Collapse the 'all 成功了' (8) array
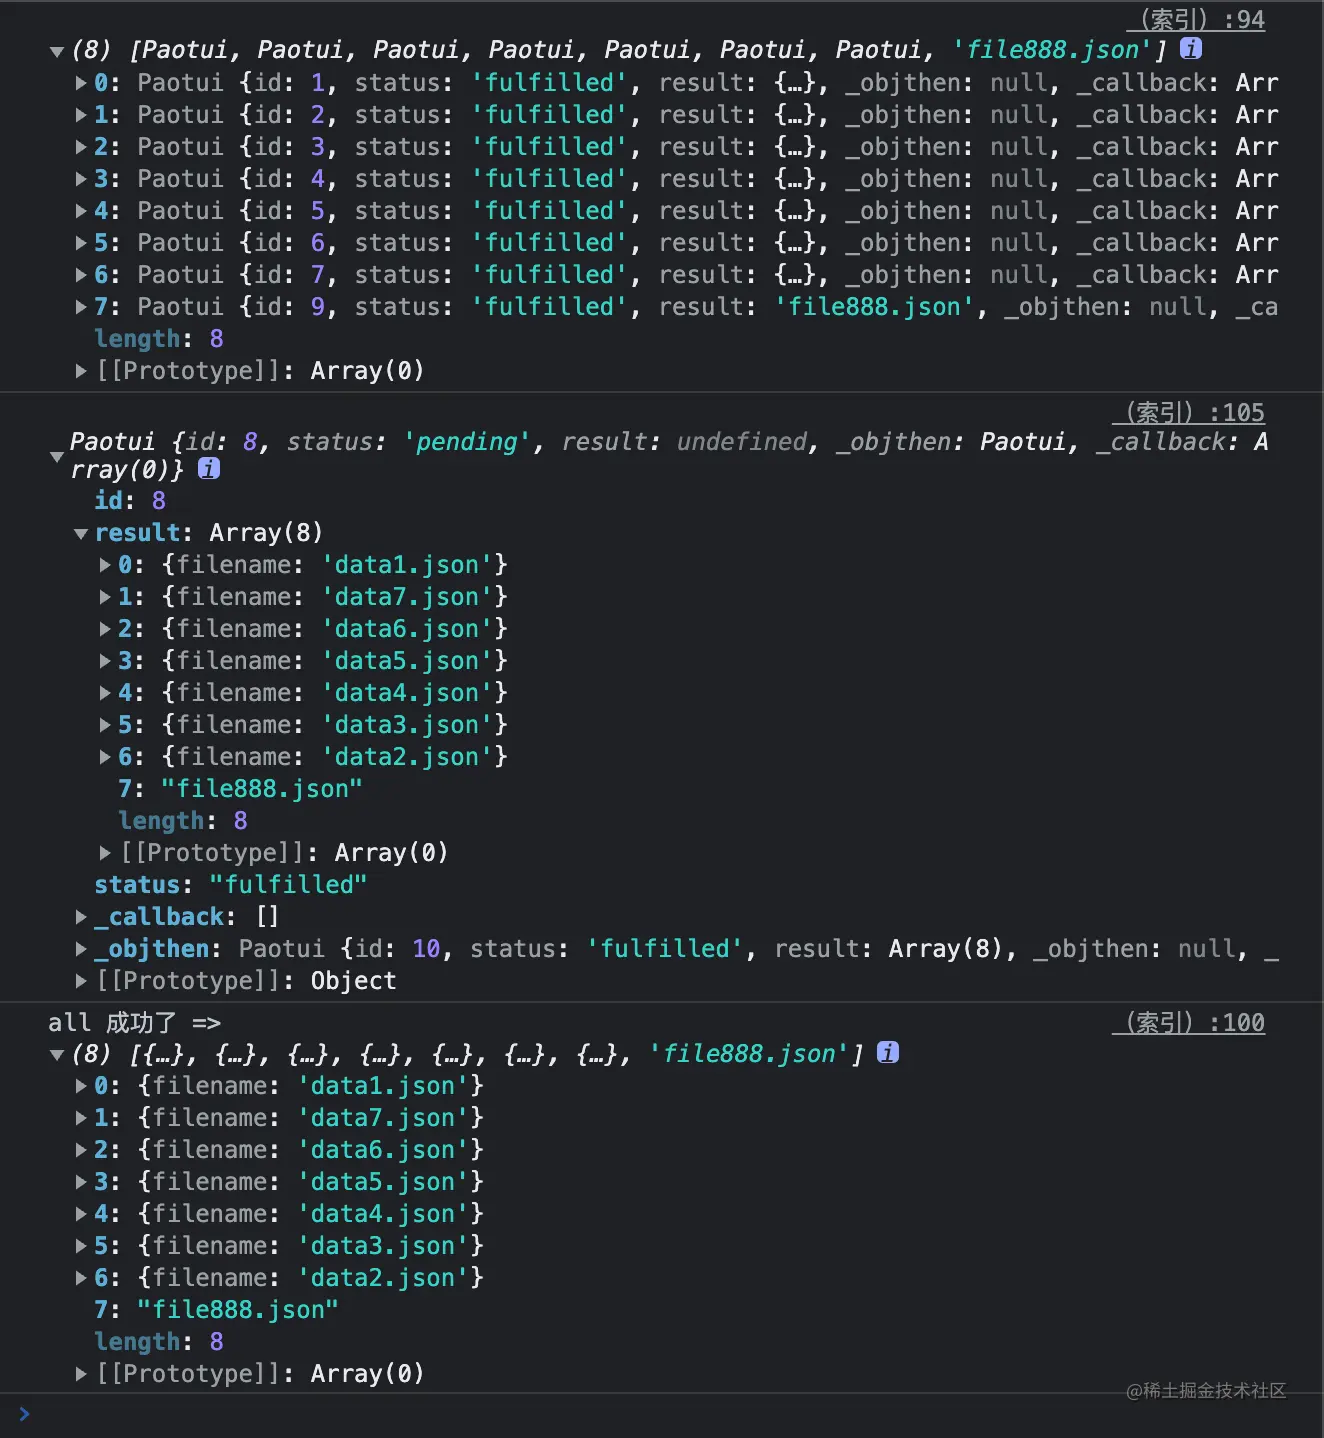The width and height of the screenshot is (1324, 1438). point(56,1053)
